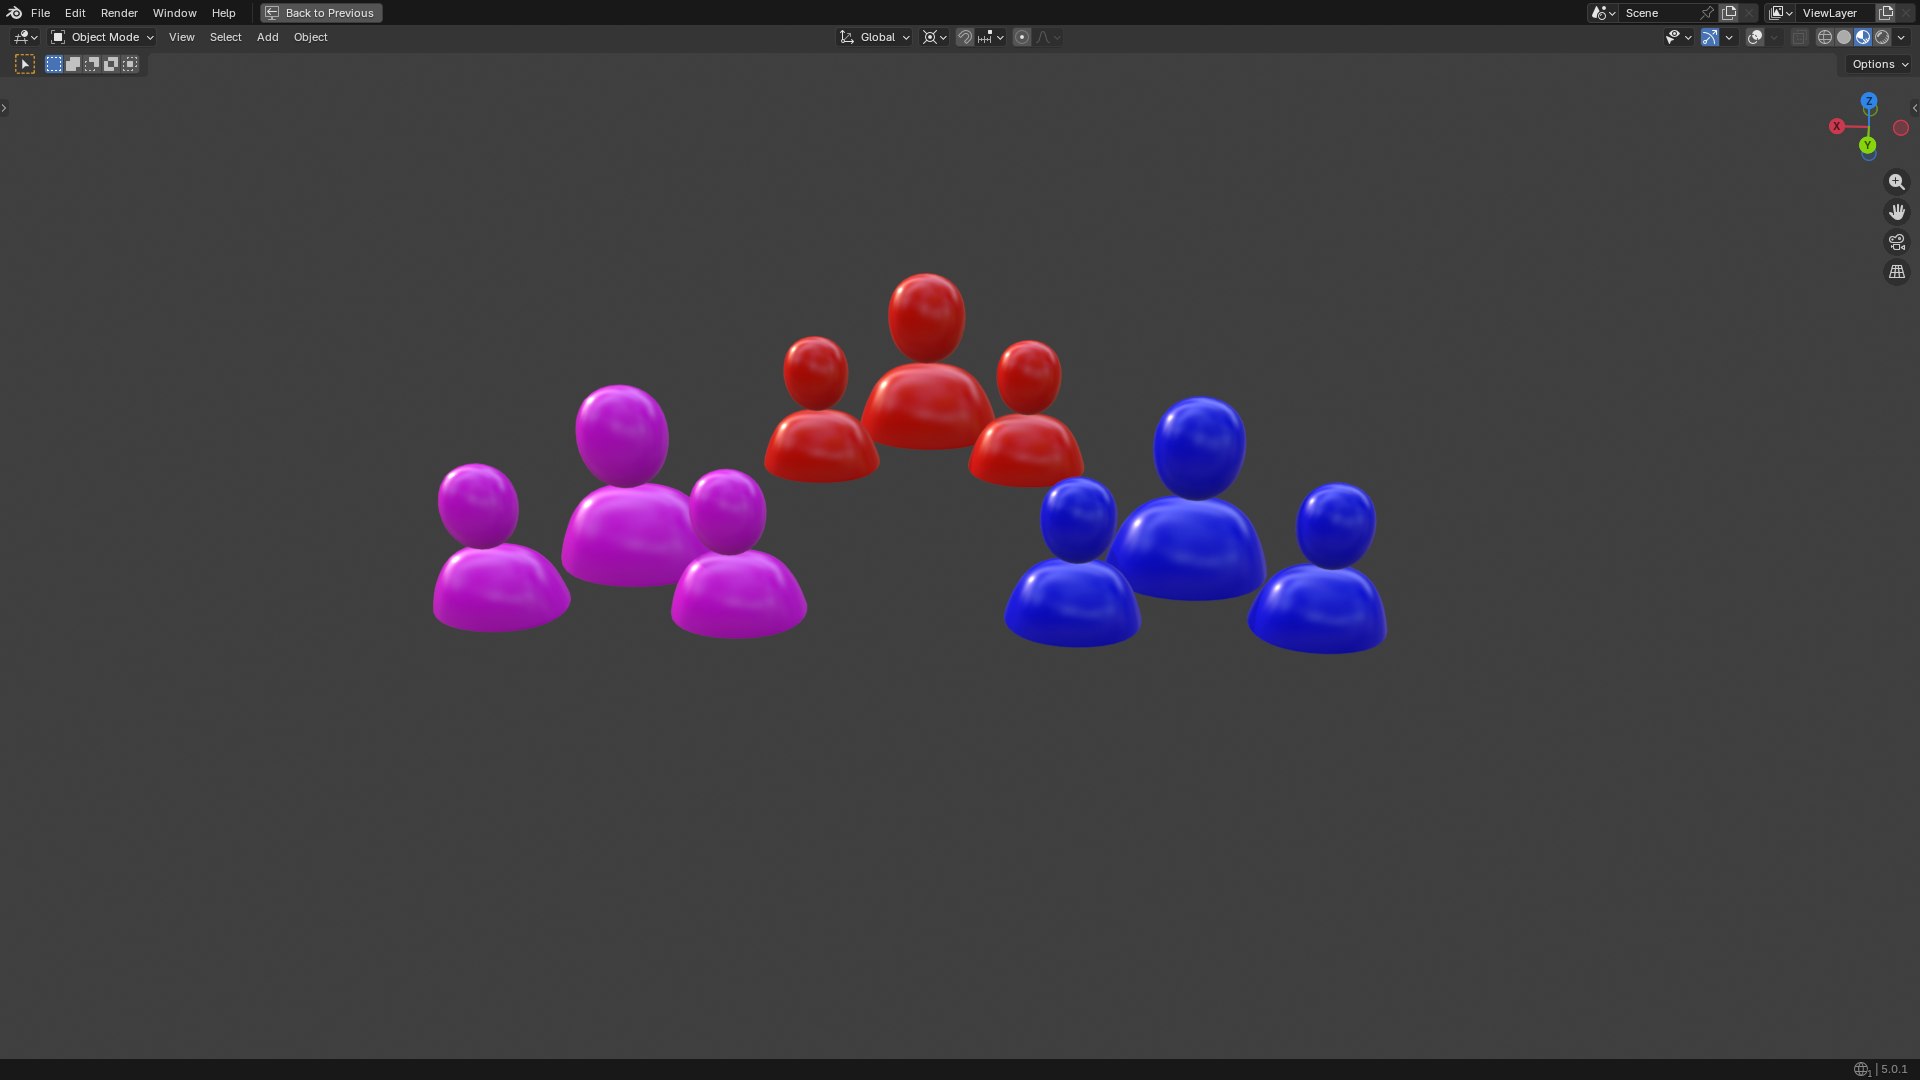Open the selectability and visibility dropdown
Image resolution: width=1920 pixels, height=1080 pixels.
[x=1678, y=37]
